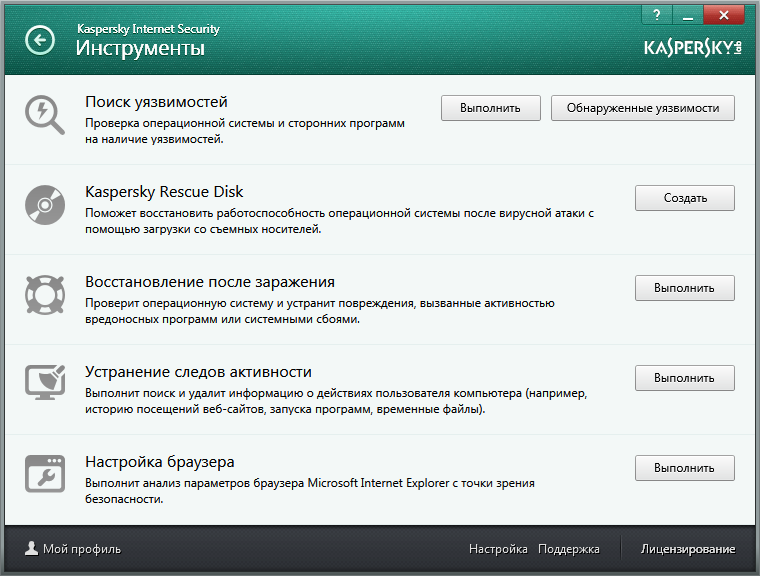
Task: Select the Устранение следов активности heading
Action: (x=198, y=372)
